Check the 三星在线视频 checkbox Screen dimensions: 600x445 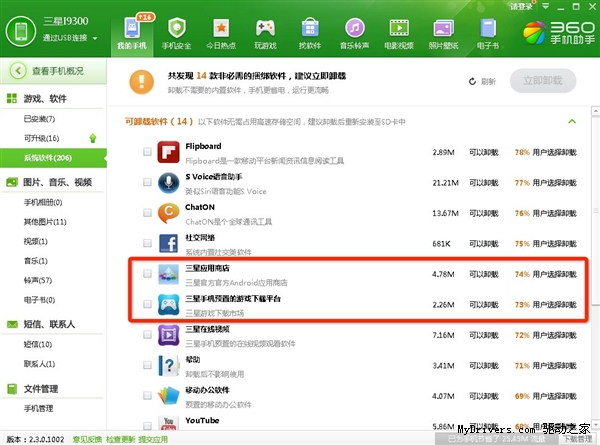tap(147, 335)
